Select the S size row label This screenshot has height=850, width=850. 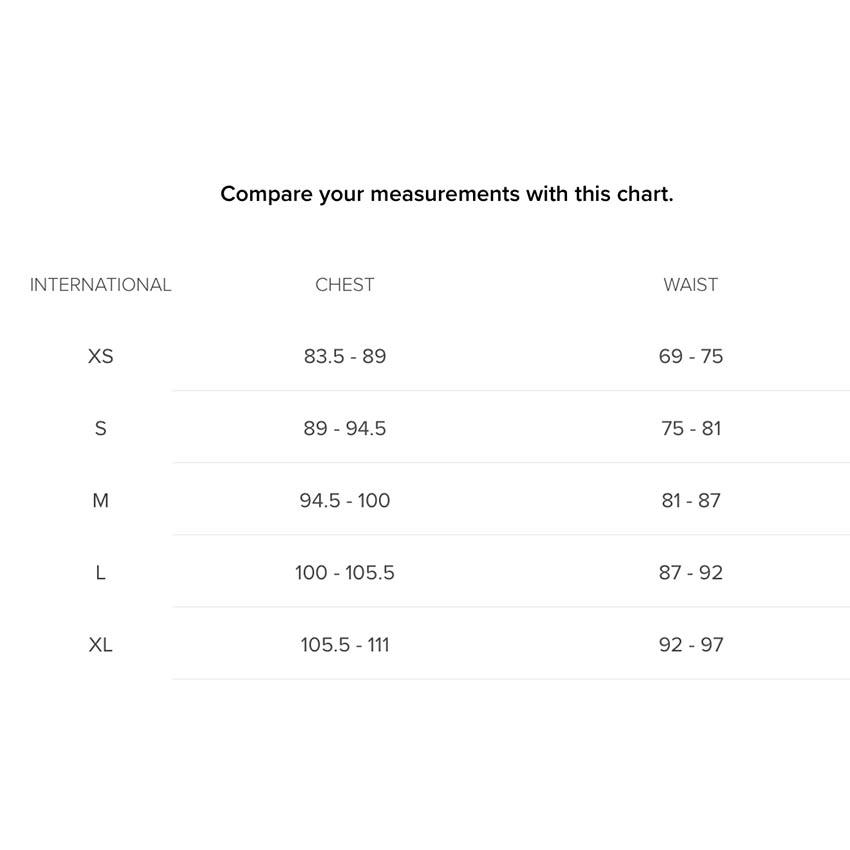pos(100,428)
